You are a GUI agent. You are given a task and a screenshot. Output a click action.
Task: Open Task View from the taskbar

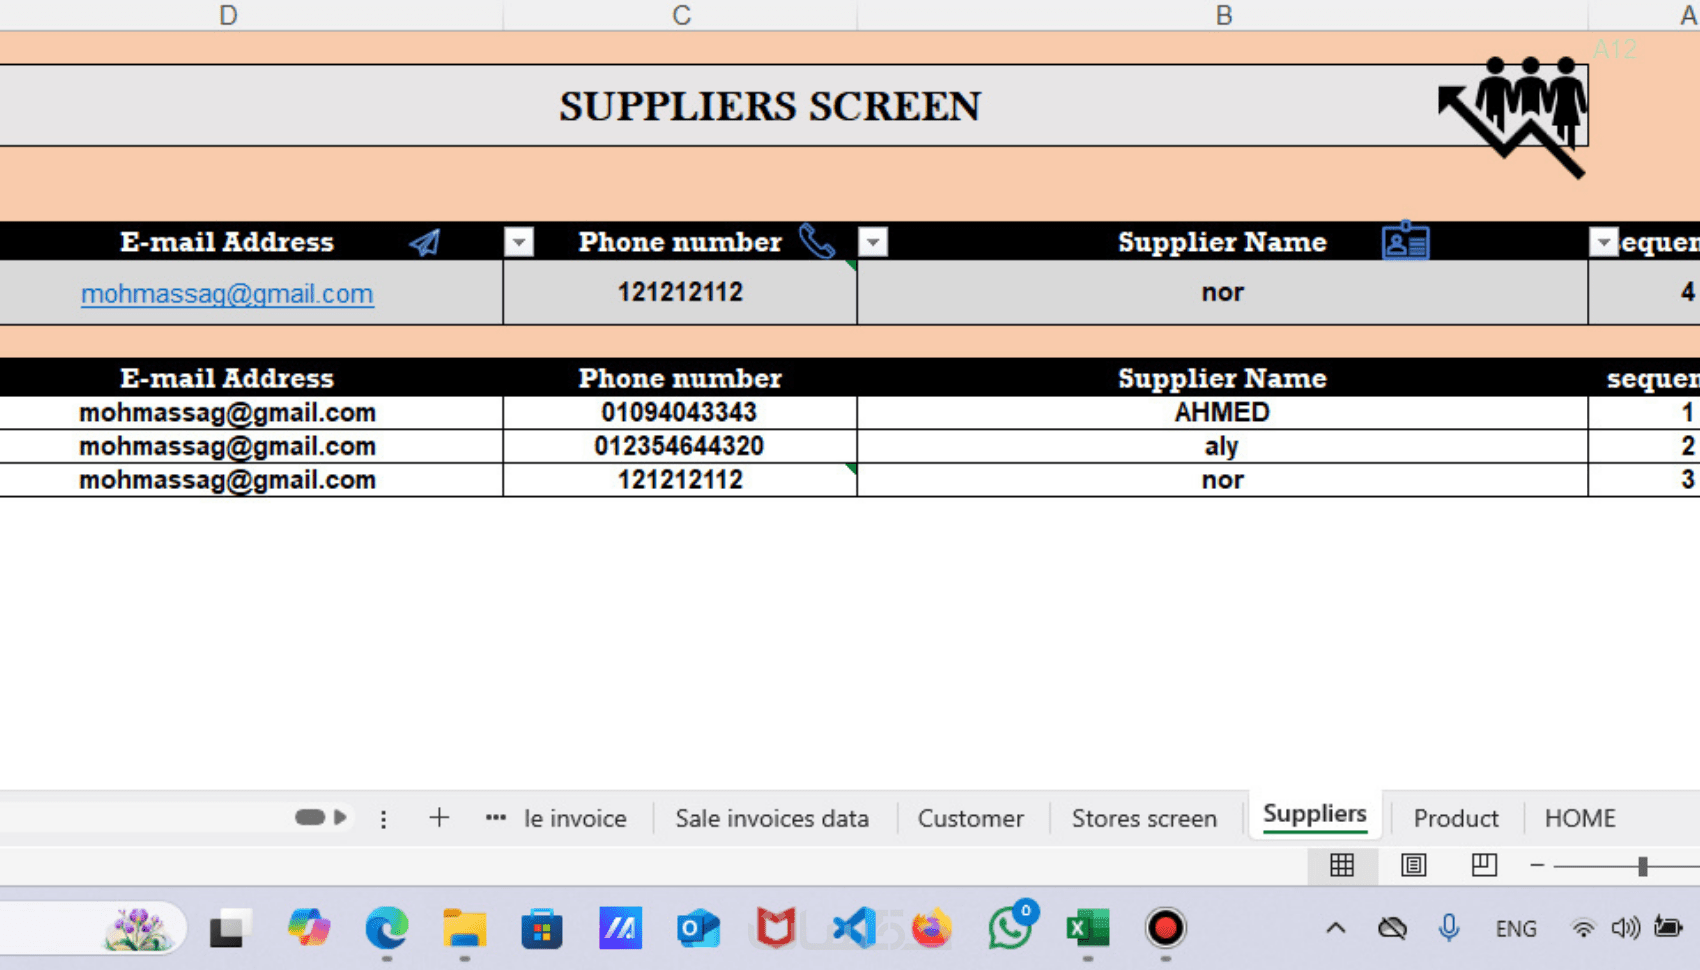(x=229, y=929)
